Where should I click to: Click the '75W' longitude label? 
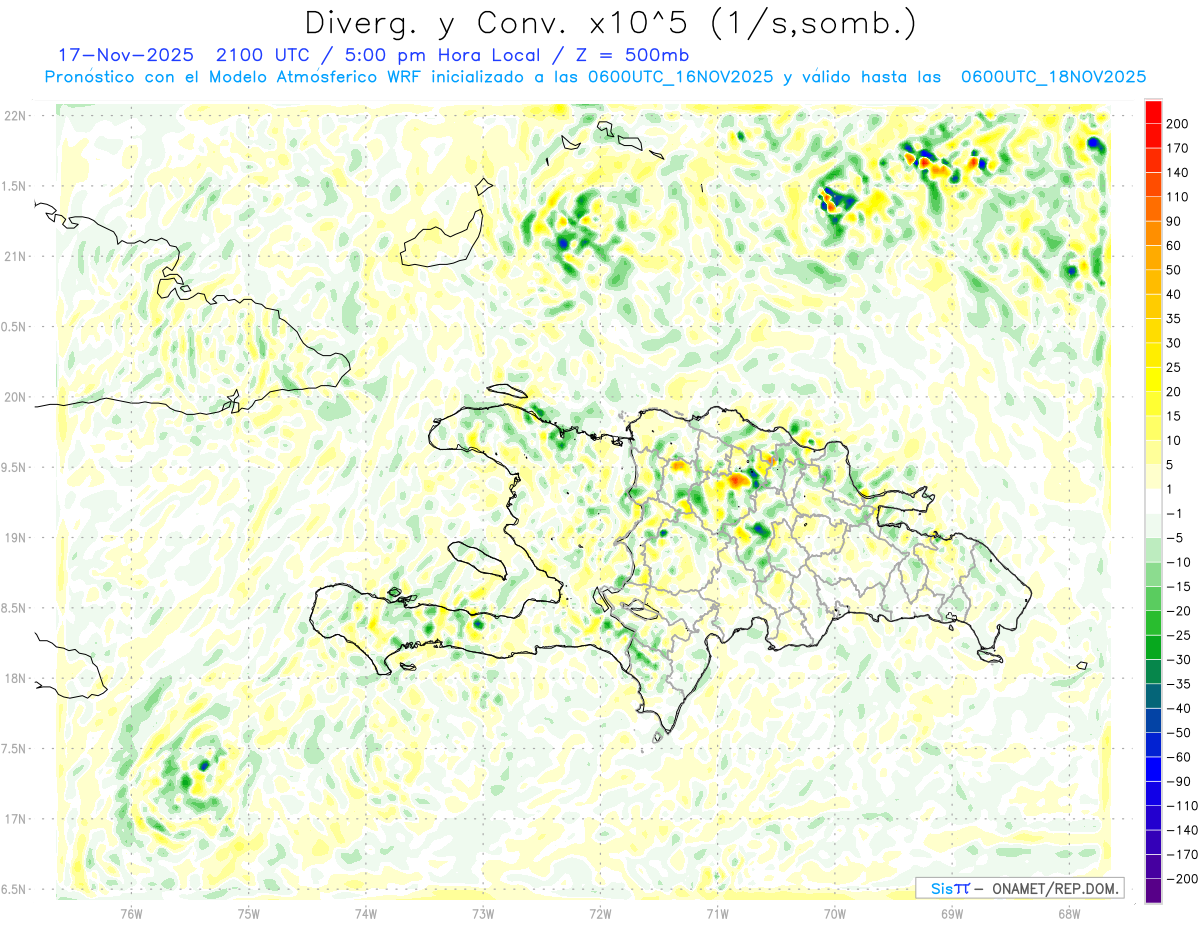pos(248,913)
